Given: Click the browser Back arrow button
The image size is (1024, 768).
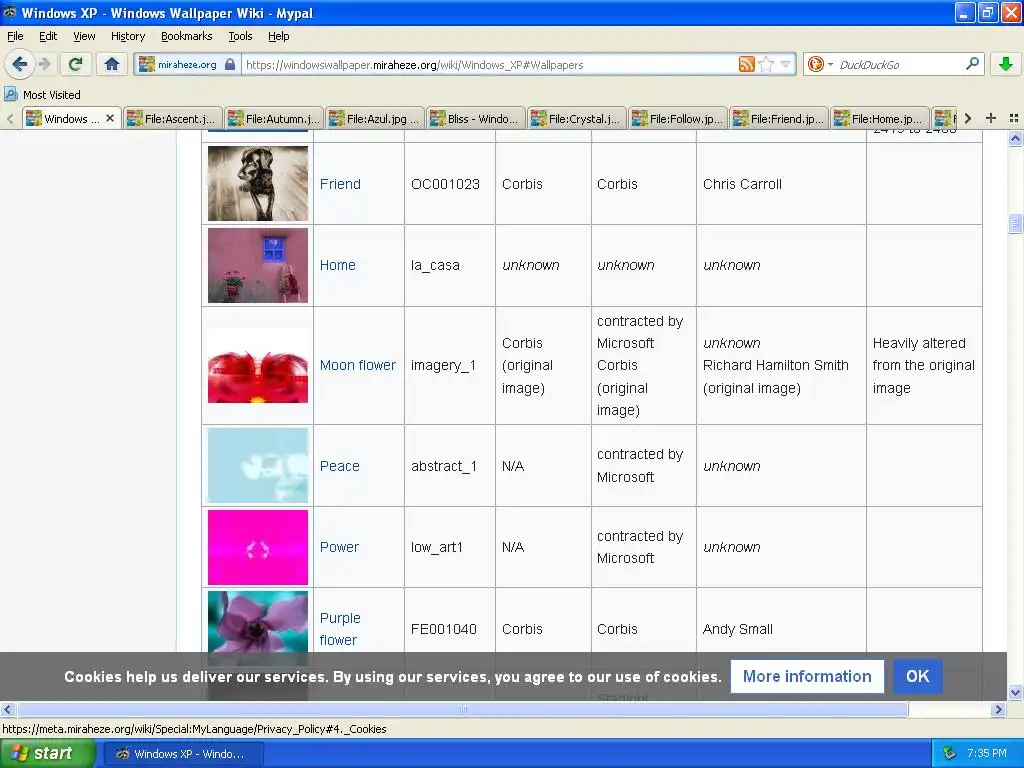Looking at the screenshot, I should click(x=20, y=64).
